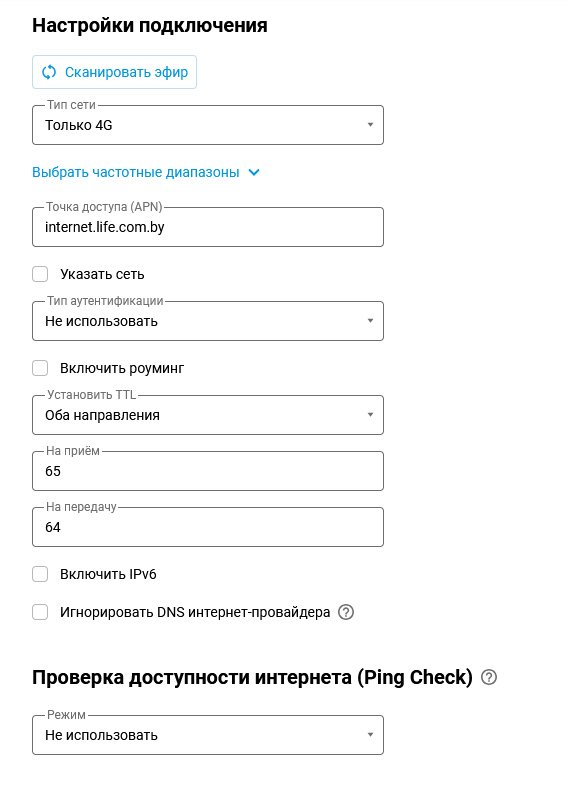Click the Тип аутентификации dropdown arrow
568x793 pixels.
click(x=370, y=321)
